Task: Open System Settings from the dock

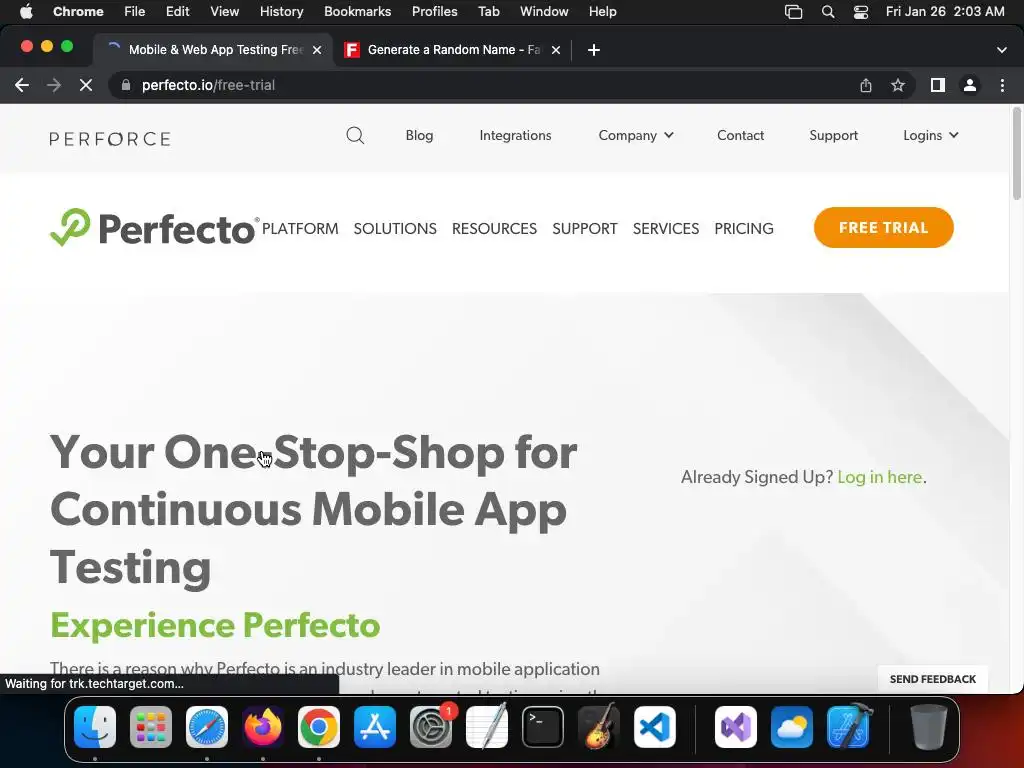Action: tap(431, 727)
